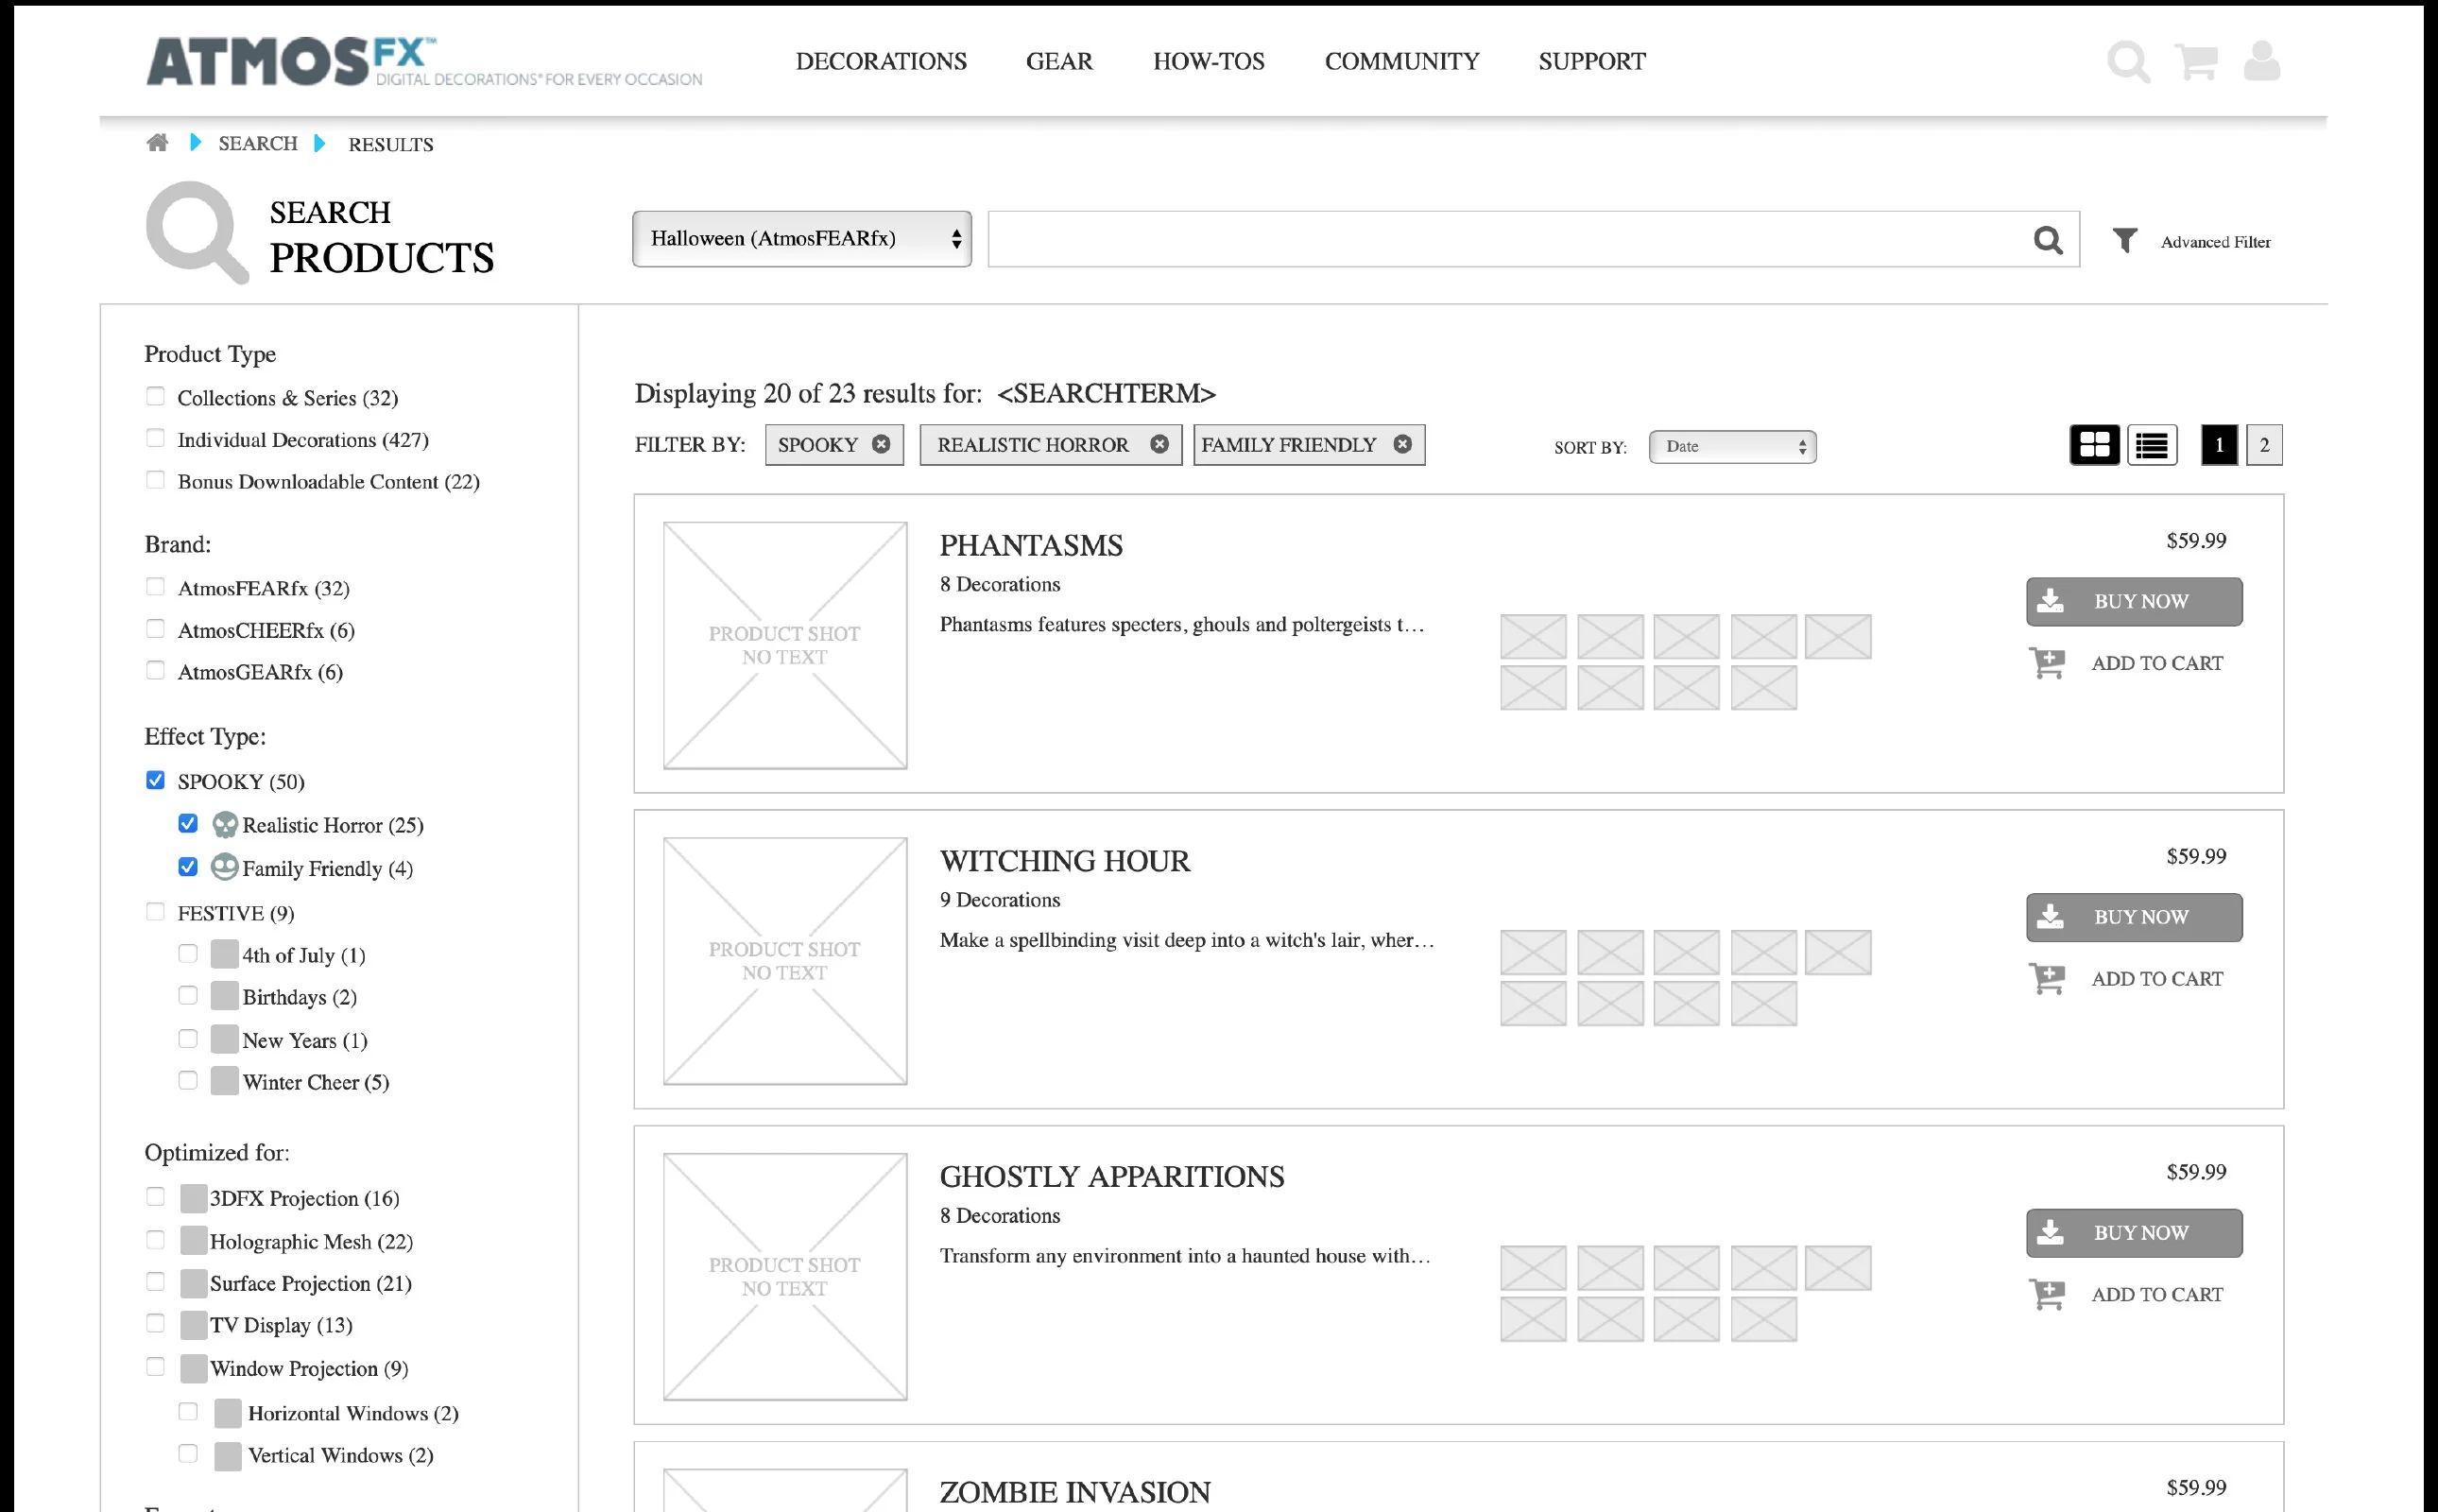
Task: Click the Realistic Horror skull icon
Action: coord(225,825)
